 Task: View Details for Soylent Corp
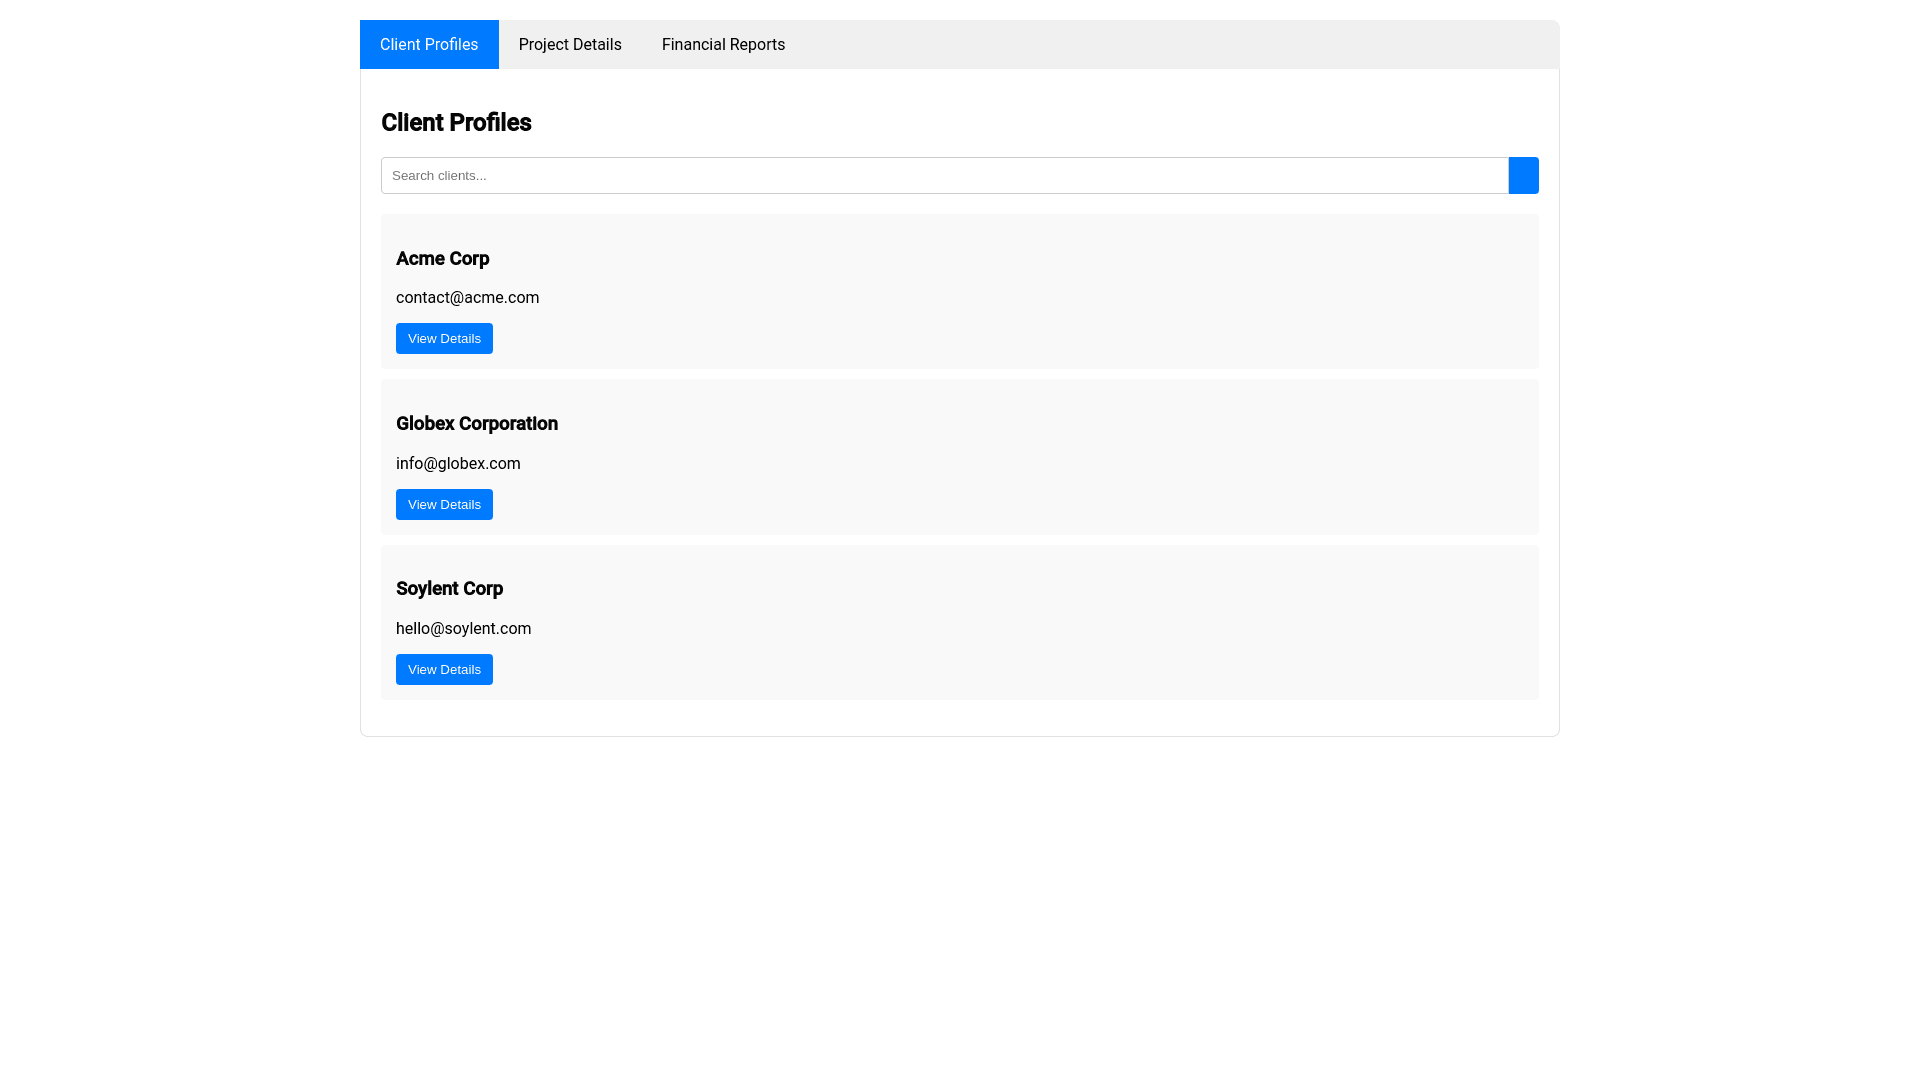coord(444,669)
